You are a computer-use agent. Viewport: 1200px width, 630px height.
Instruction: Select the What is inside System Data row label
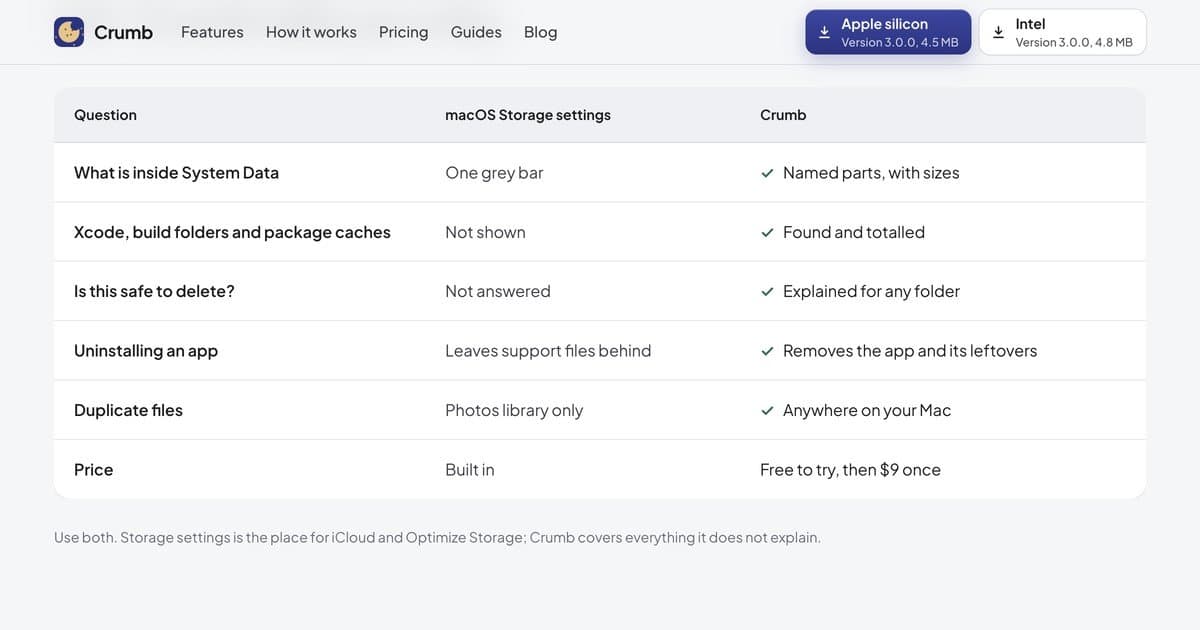point(176,173)
